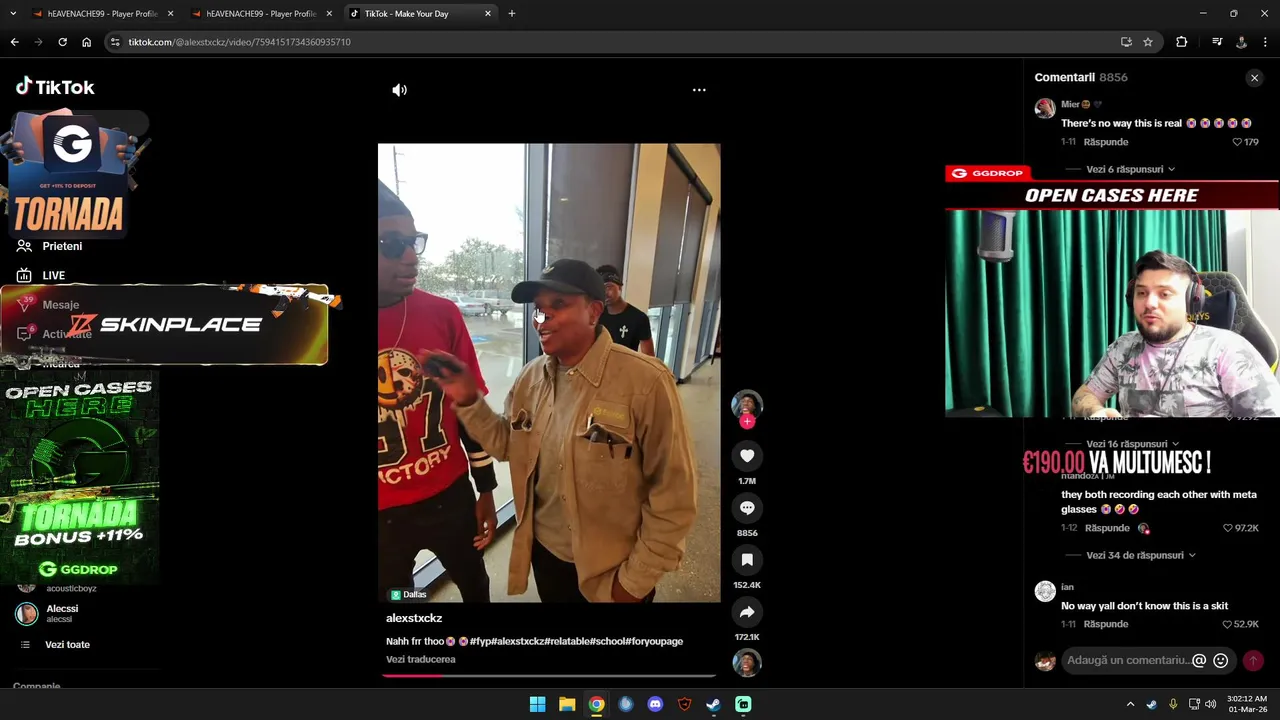Post comment with the red arrow button
This screenshot has height=720, width=1280.
1253,660
